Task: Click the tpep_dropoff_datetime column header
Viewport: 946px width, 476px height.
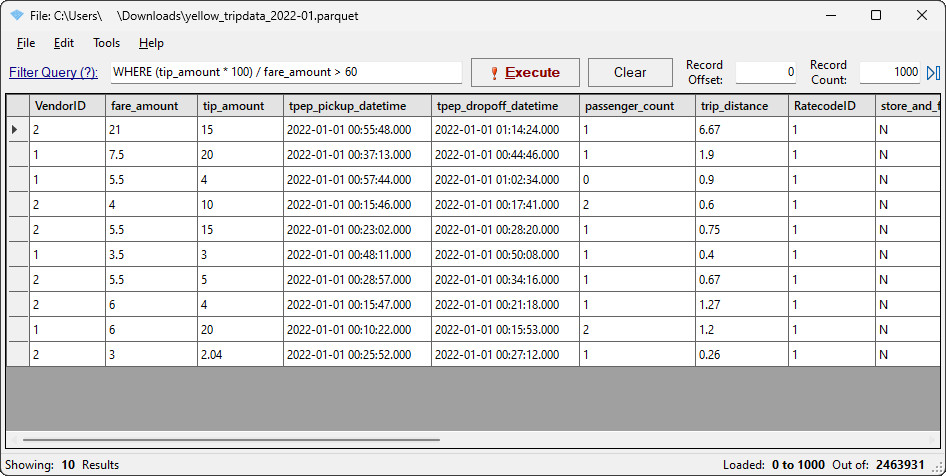Action: pos(505,106)
